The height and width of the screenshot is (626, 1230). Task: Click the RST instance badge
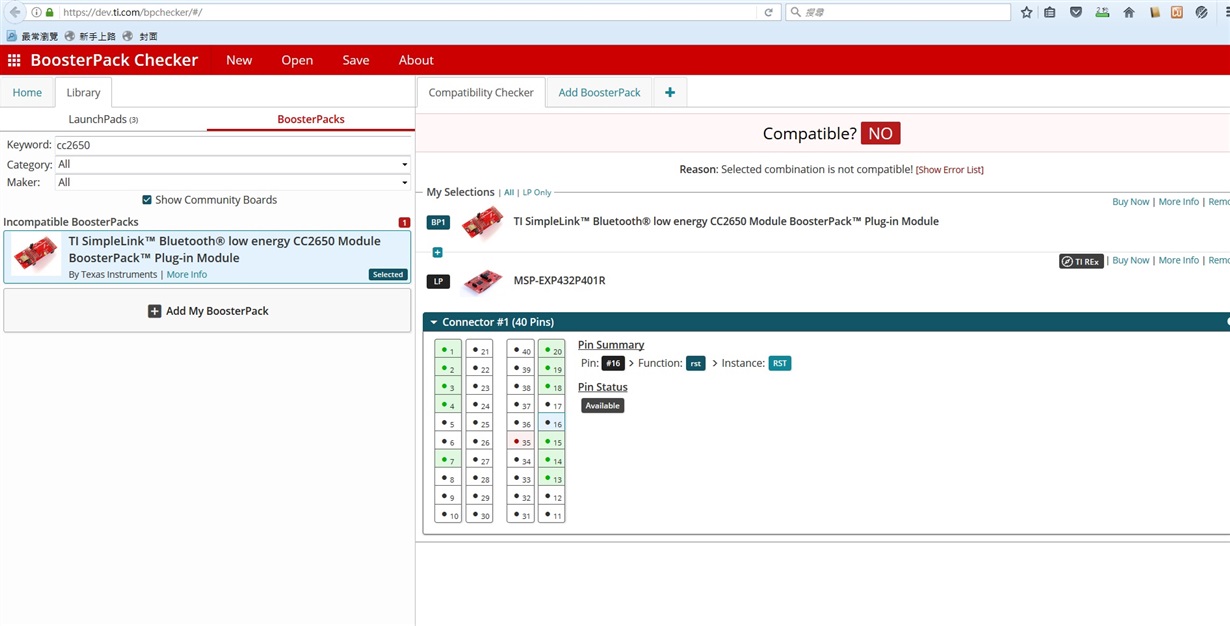pyautogui.click(x=780, y=363)
